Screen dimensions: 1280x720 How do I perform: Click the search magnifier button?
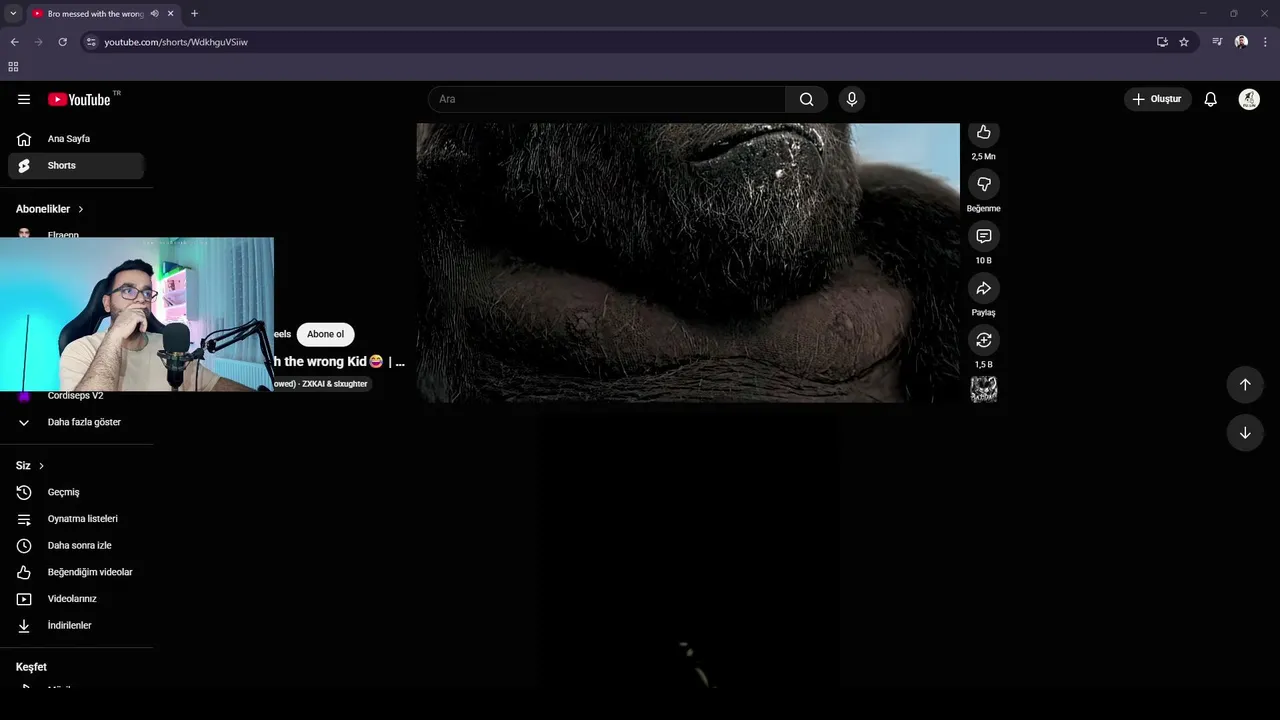click(806, 99)
